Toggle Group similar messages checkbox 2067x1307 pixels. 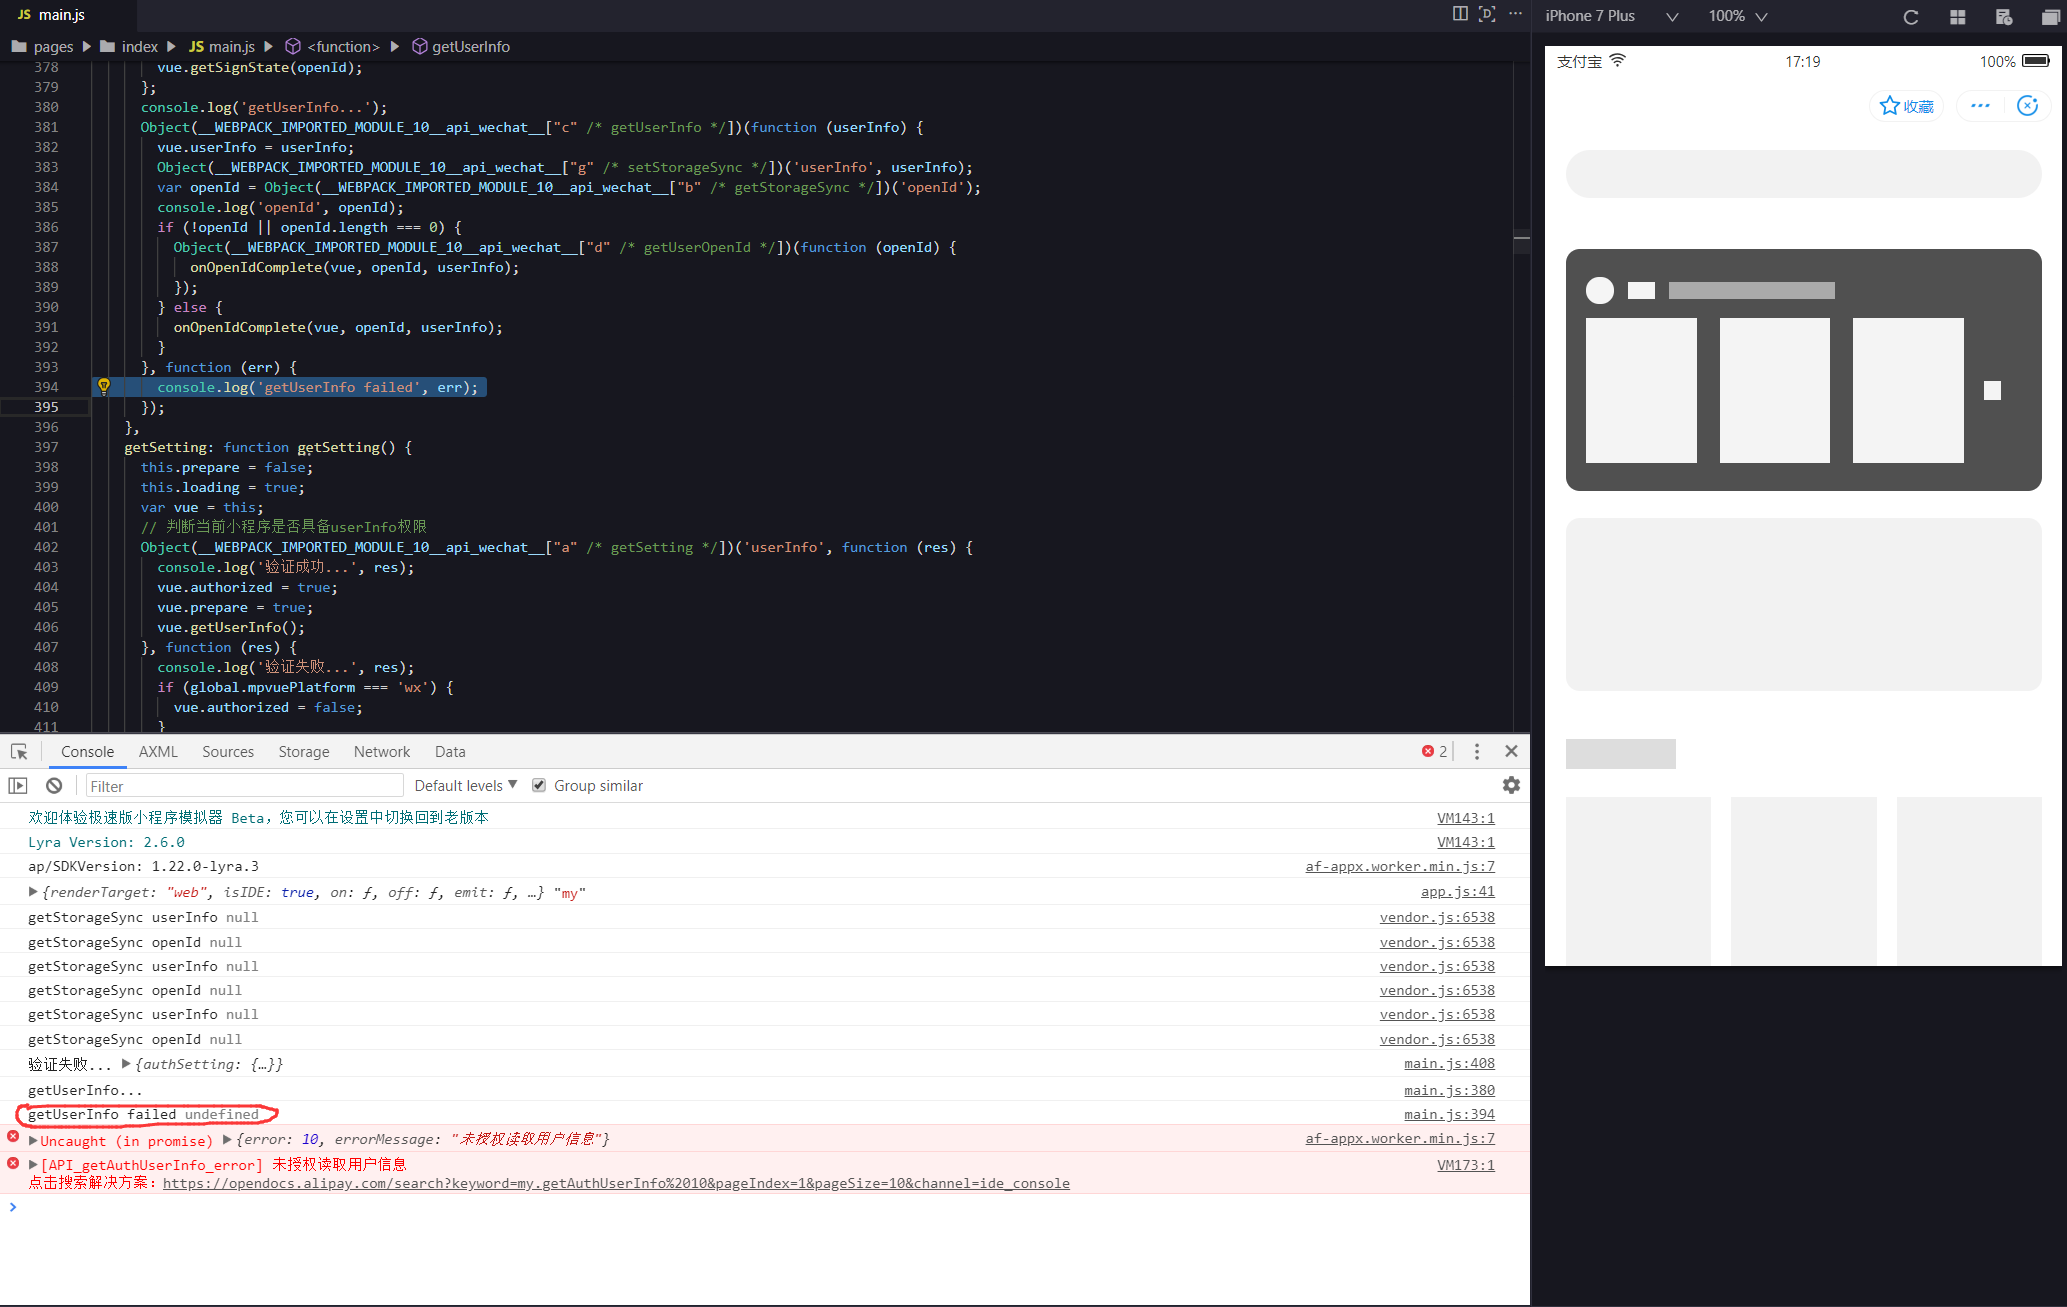click(x=537, y=785)
